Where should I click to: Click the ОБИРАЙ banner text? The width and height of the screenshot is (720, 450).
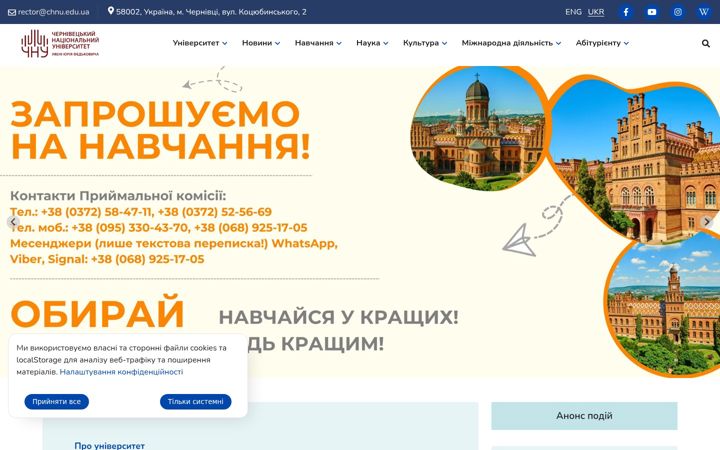(x=97, y=314)
